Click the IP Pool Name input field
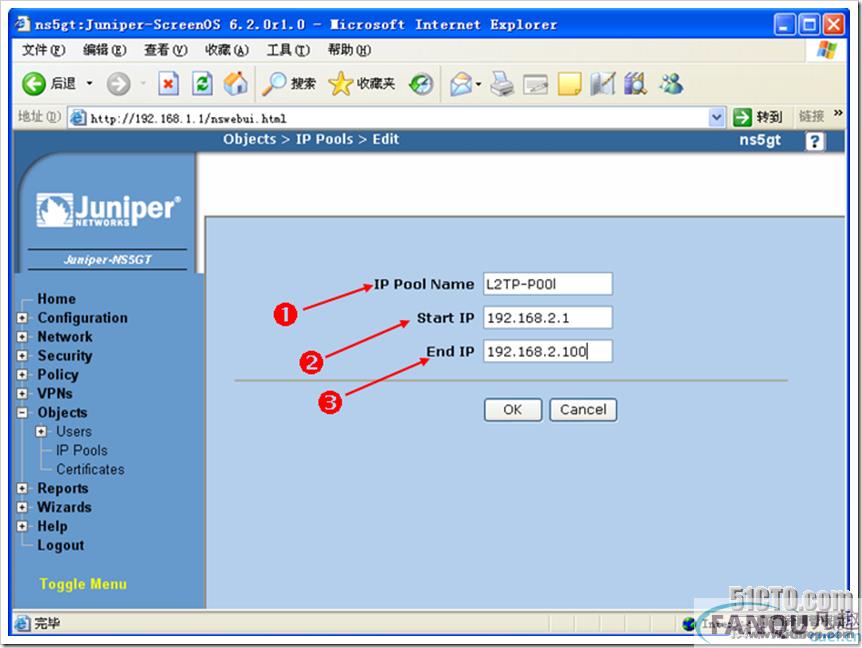Image resolution: width=862 pixels, height=648 pixels. pyautogui.click(x=548, y=284)
